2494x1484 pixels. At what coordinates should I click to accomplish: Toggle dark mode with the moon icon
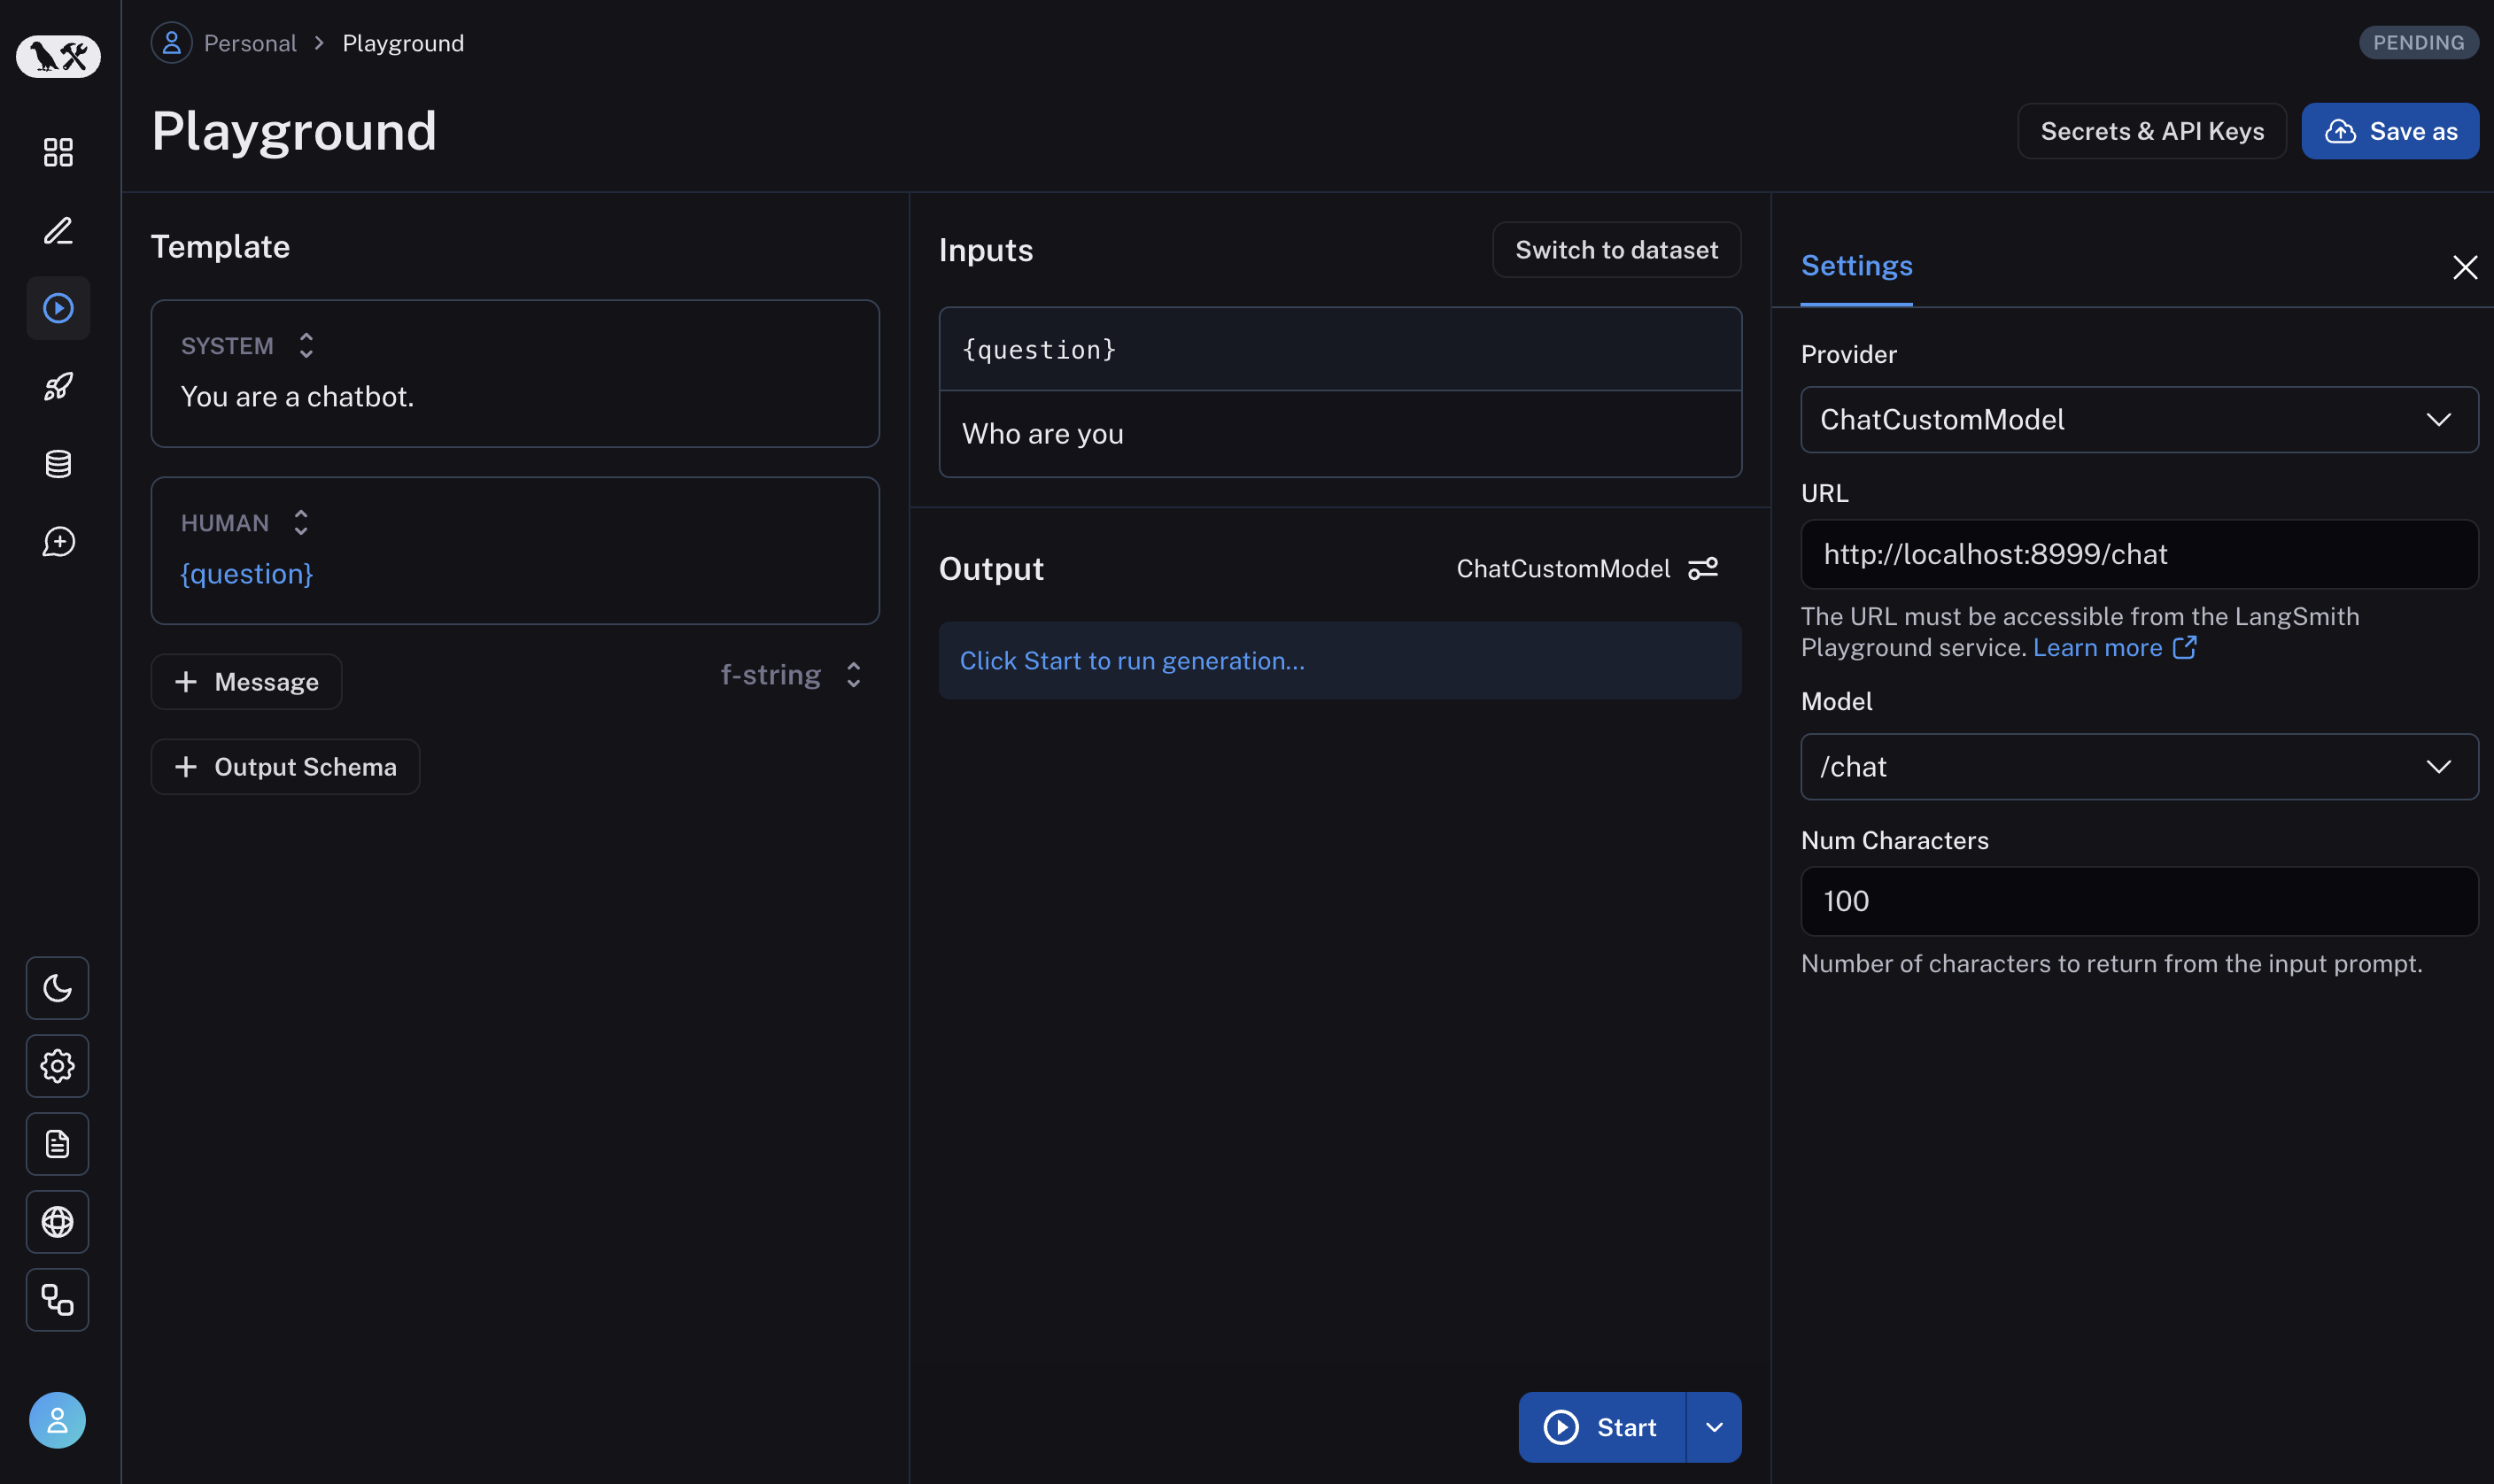point(57,988)
